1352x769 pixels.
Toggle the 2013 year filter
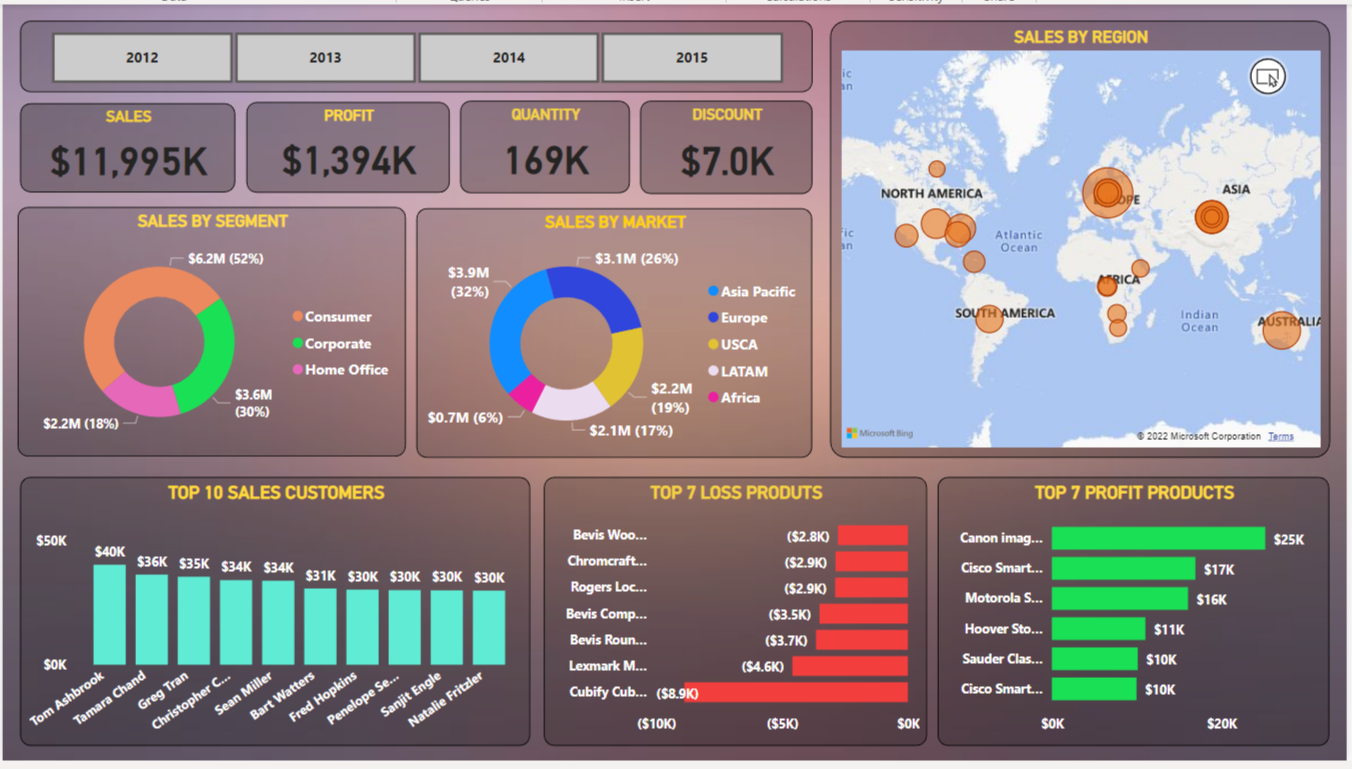[x=325, y=57]
